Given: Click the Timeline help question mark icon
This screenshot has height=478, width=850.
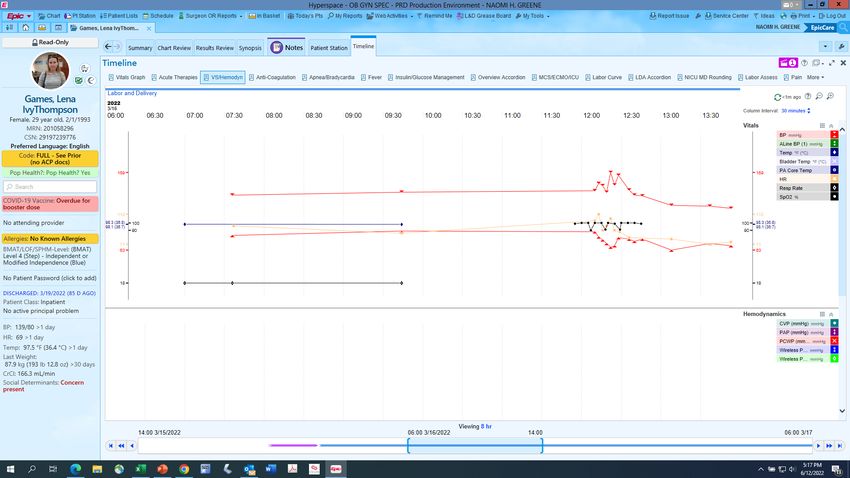Looking at the screenshot, I should coord(804,63).
